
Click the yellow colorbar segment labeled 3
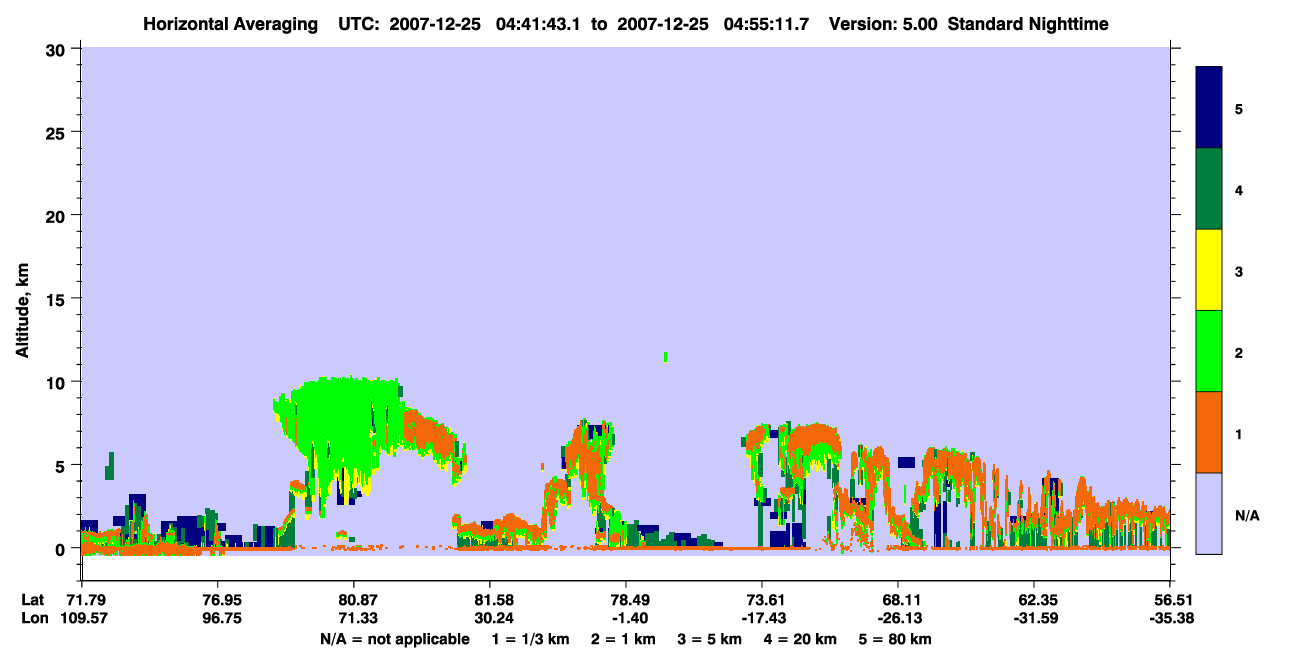(x=1209, y=270)
